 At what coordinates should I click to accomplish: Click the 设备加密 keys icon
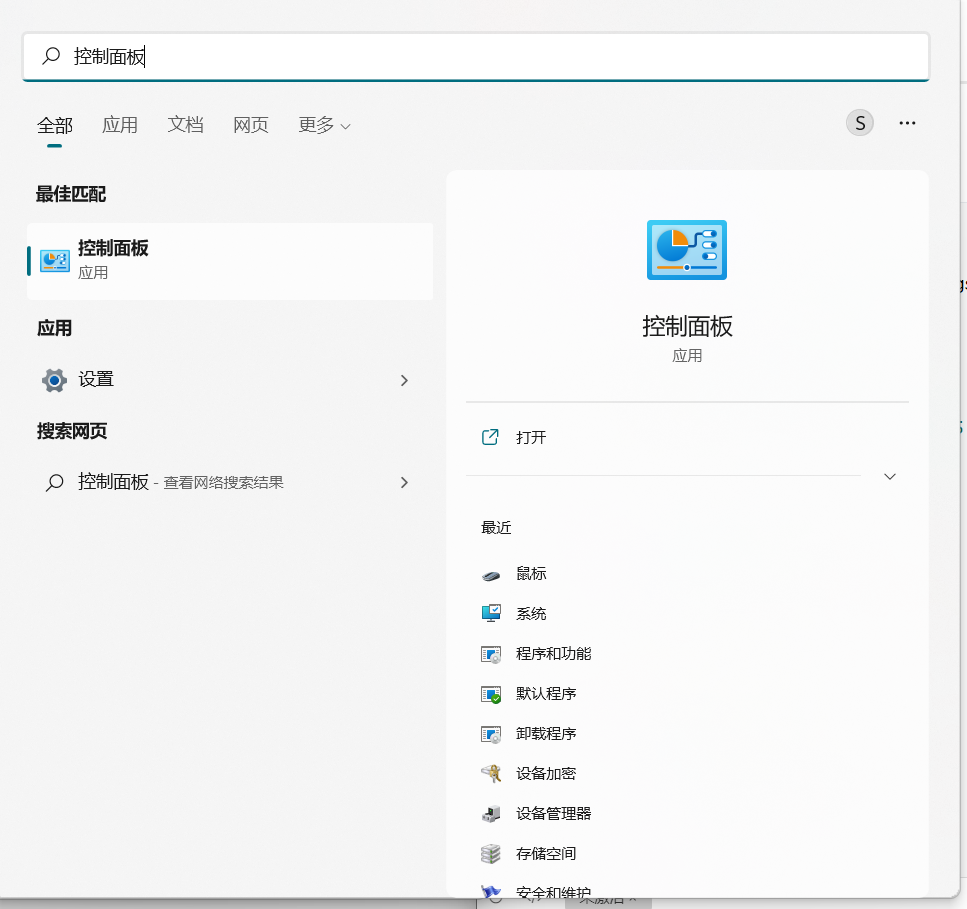click(x=491, y=773)
